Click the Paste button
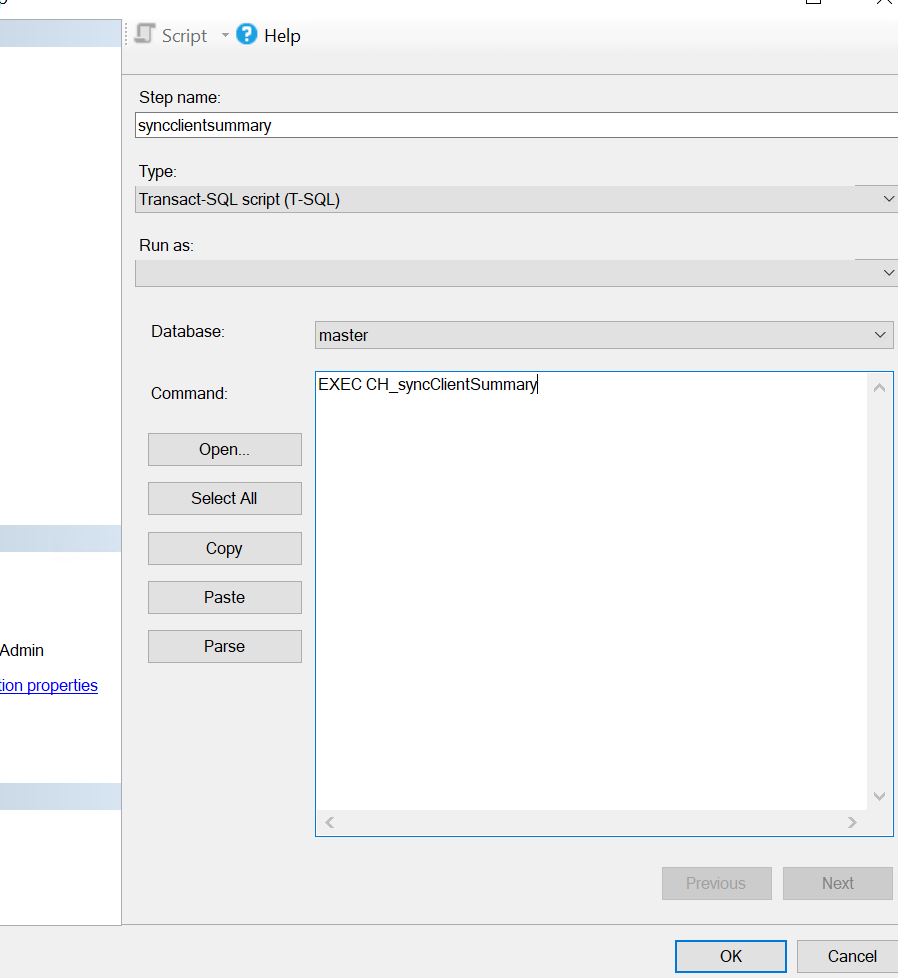898x978 pixels. [x=224, y=598]
